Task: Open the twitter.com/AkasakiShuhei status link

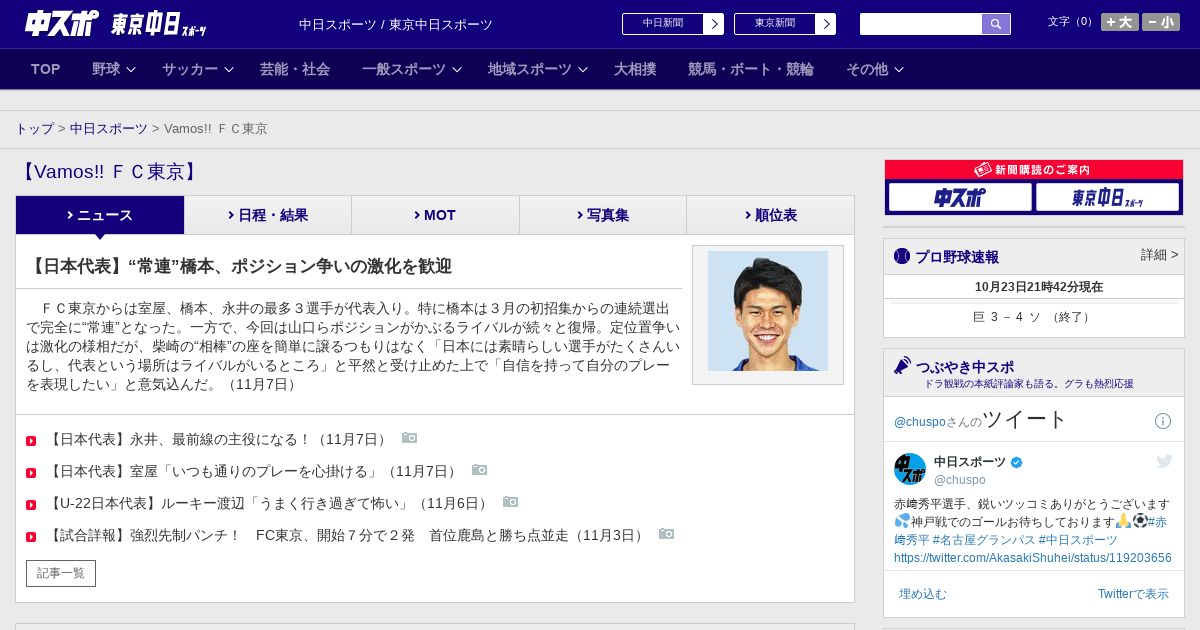Action: tap(1033, 558)
